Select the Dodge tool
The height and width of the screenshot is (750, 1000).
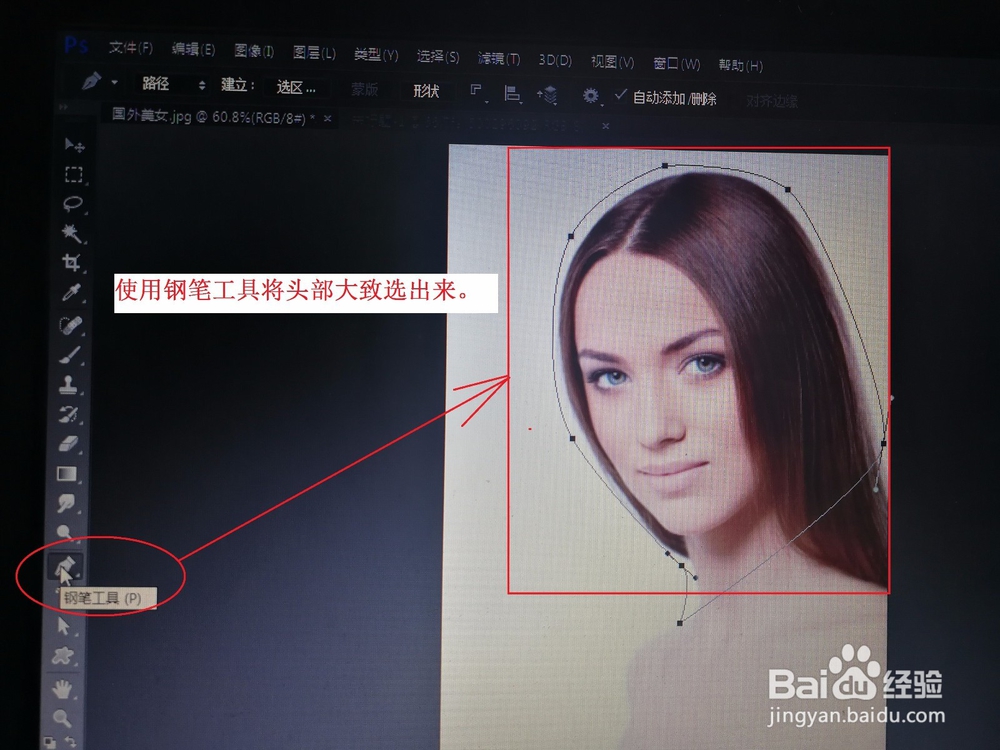64,532
